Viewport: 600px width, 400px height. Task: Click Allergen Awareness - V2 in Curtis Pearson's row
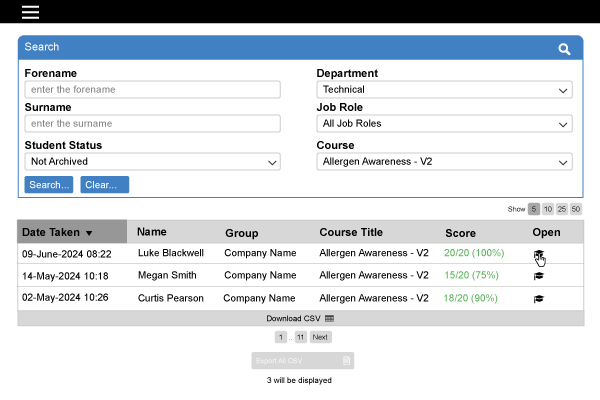[x=374, y=298]
